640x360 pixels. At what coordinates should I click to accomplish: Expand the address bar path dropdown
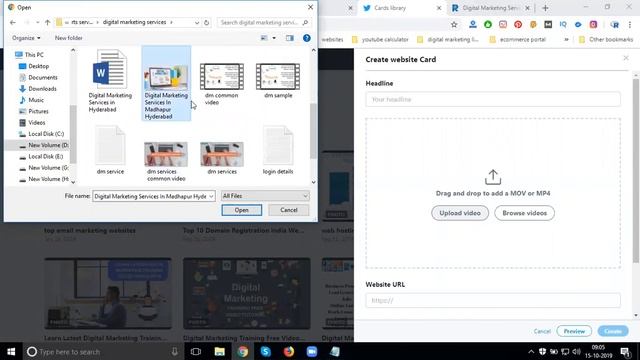click(x=197, y=22)
